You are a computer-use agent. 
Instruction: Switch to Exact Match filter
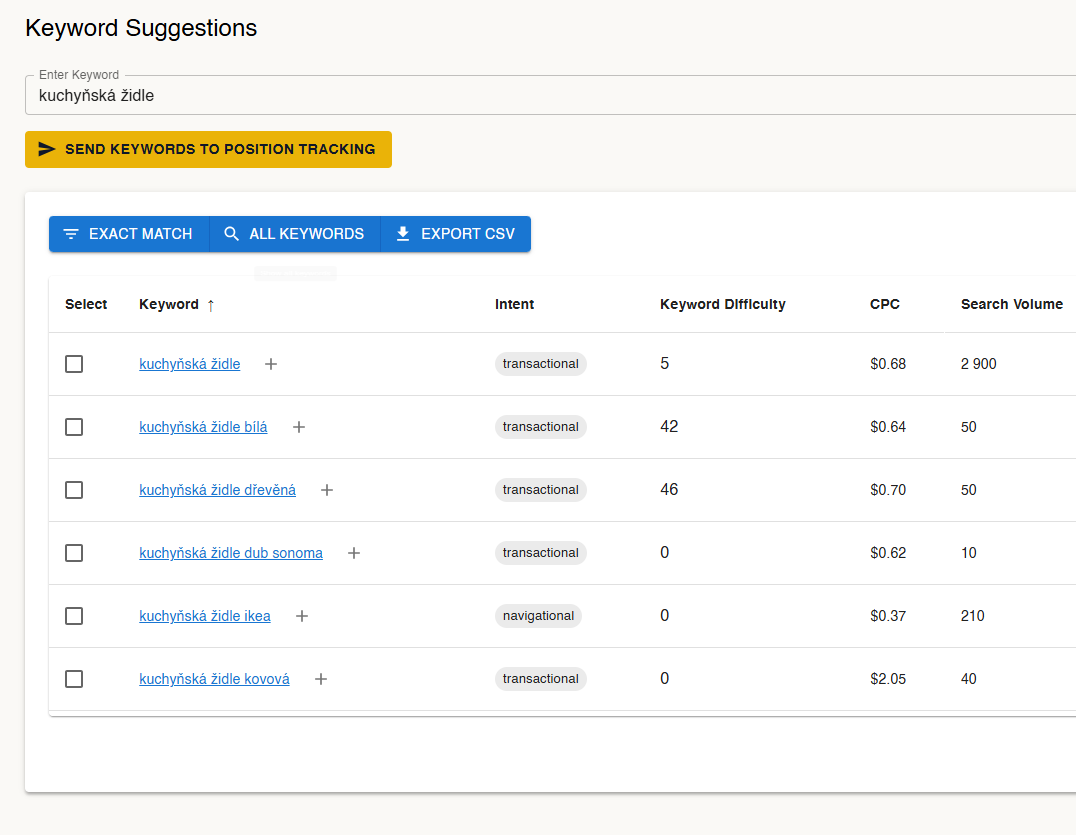[128, 234]
